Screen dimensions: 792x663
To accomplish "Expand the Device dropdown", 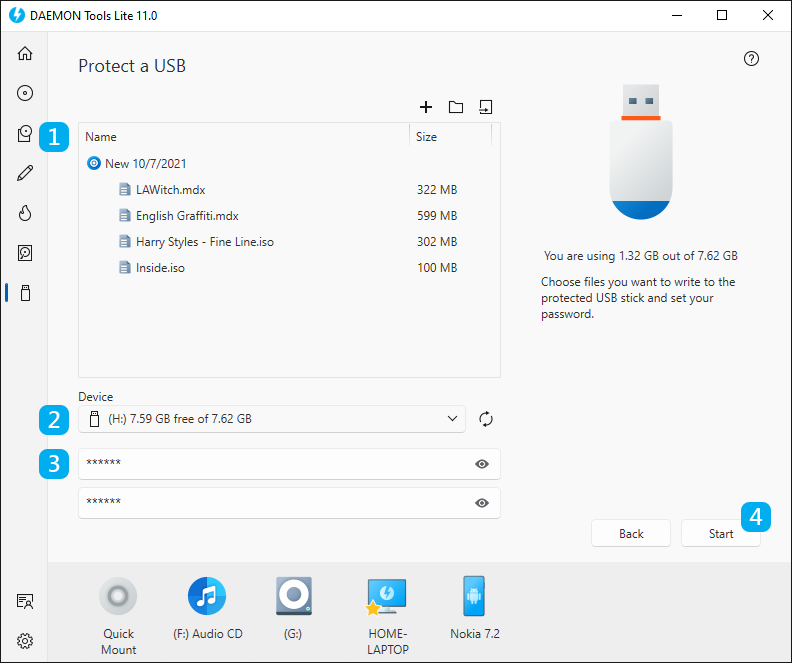I will [452, 419].
